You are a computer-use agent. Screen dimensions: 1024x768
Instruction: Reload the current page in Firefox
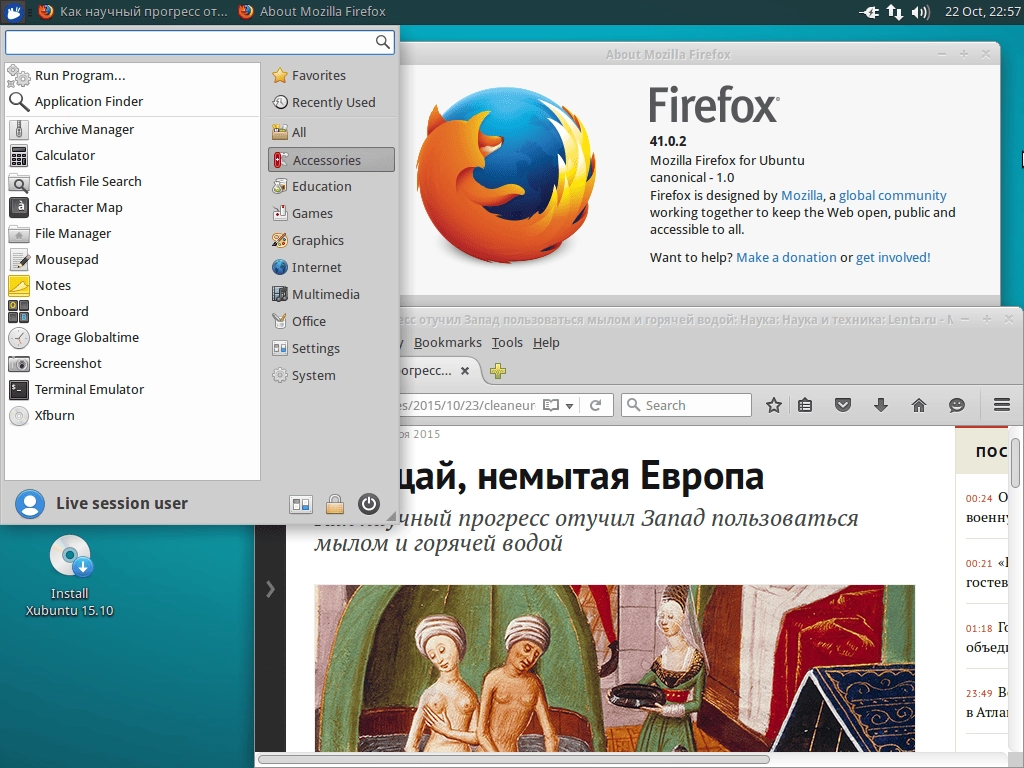596,406
